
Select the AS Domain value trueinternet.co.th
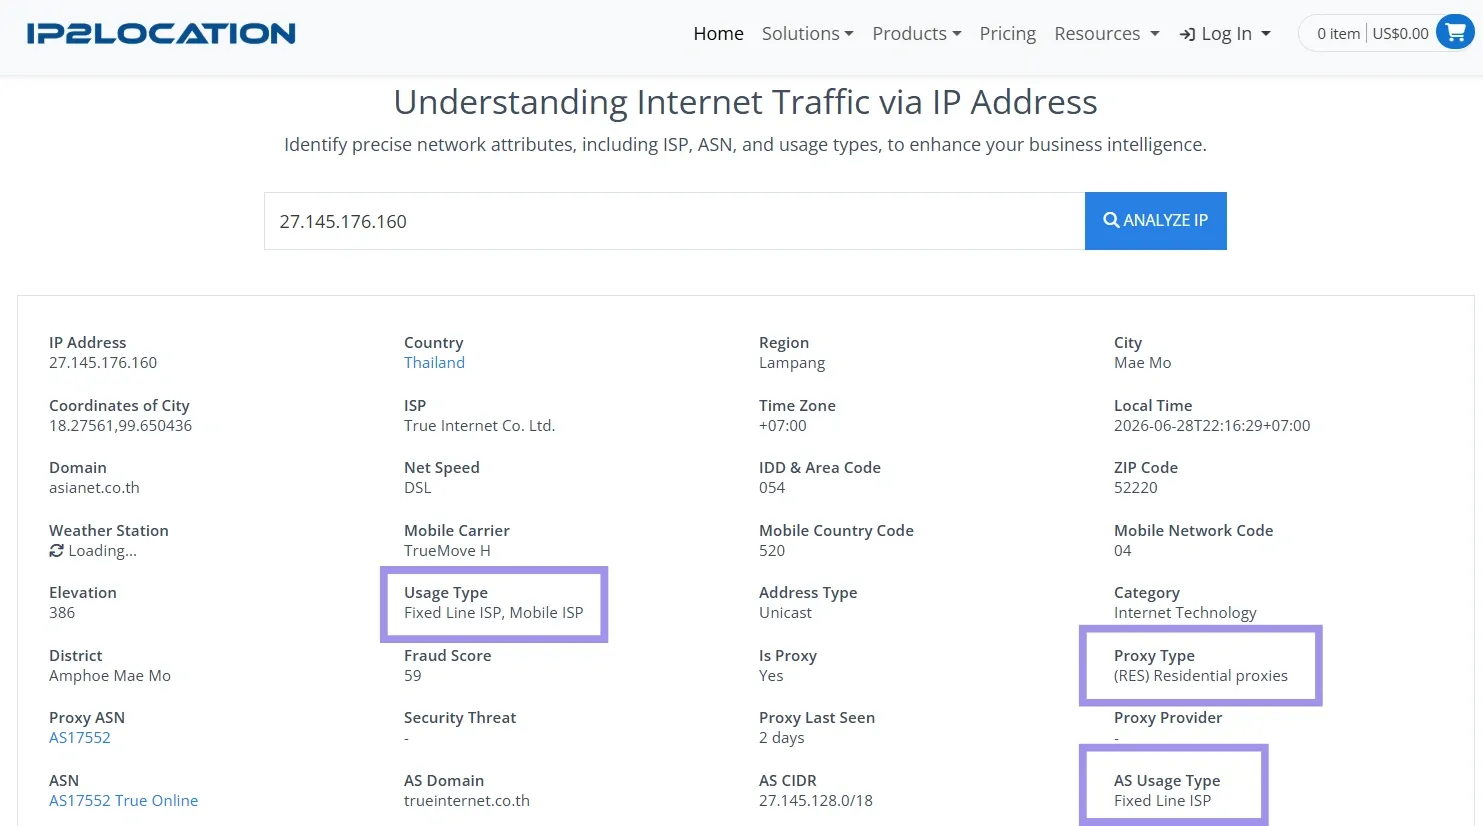pyautogui.click(x=466, y=801)
